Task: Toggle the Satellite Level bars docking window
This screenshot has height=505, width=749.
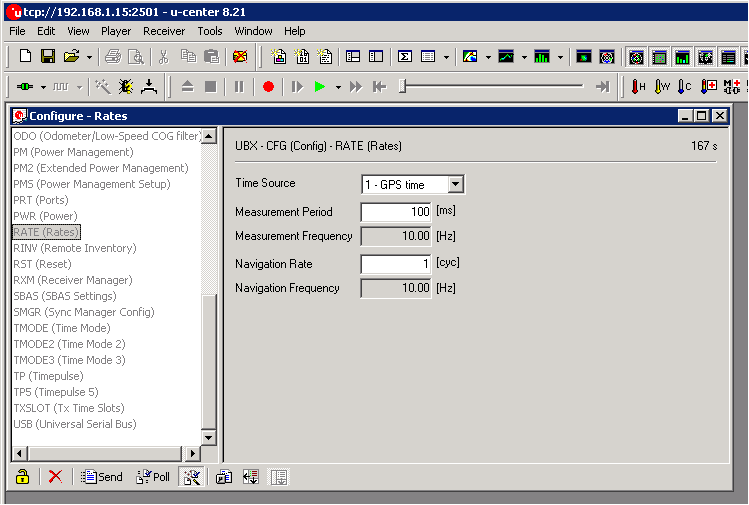Action: click(x=682, y=57)
